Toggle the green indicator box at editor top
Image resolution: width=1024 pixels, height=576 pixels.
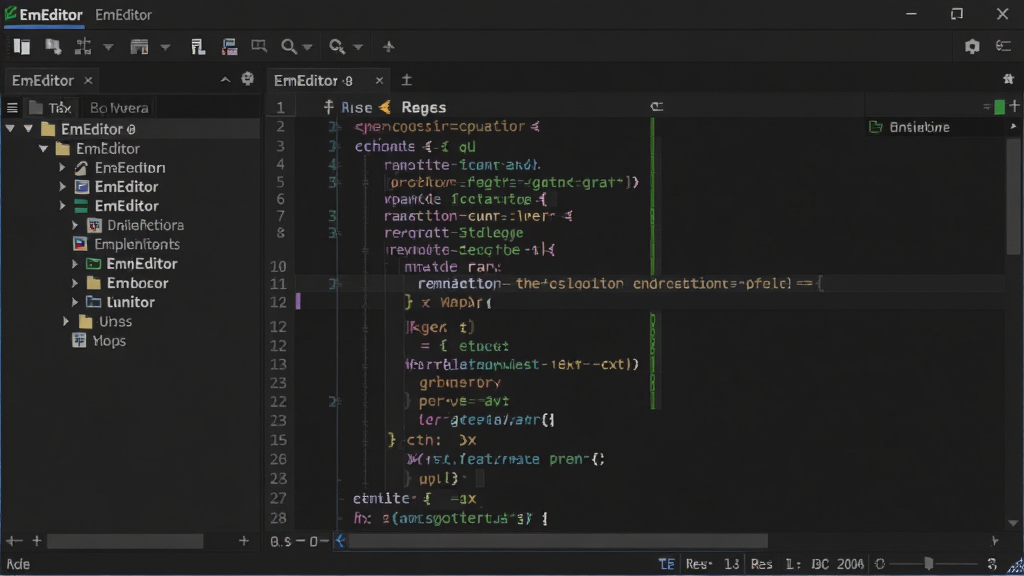tap(999, 107)
